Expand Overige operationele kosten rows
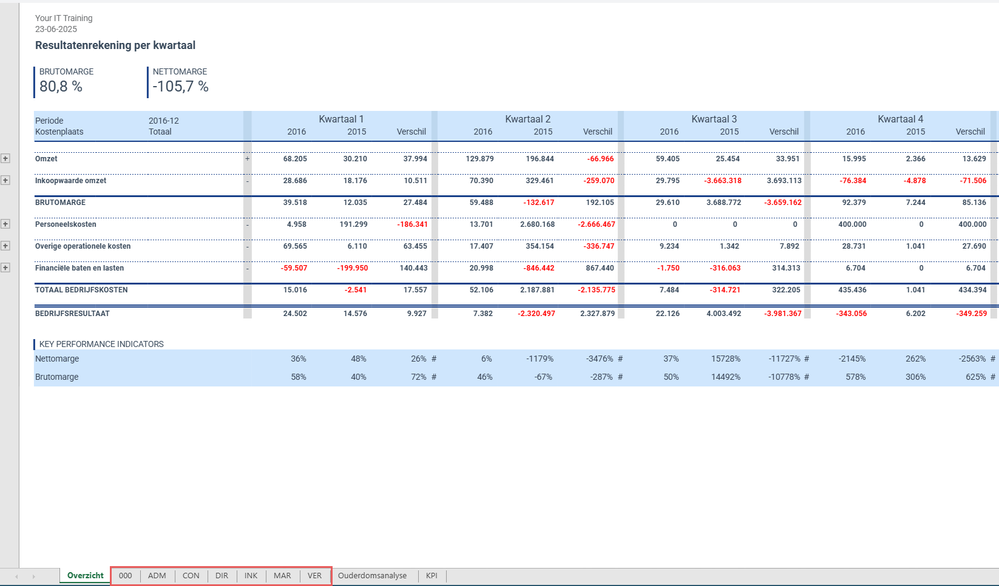The image size is (999, 586). tap(5, 246)
